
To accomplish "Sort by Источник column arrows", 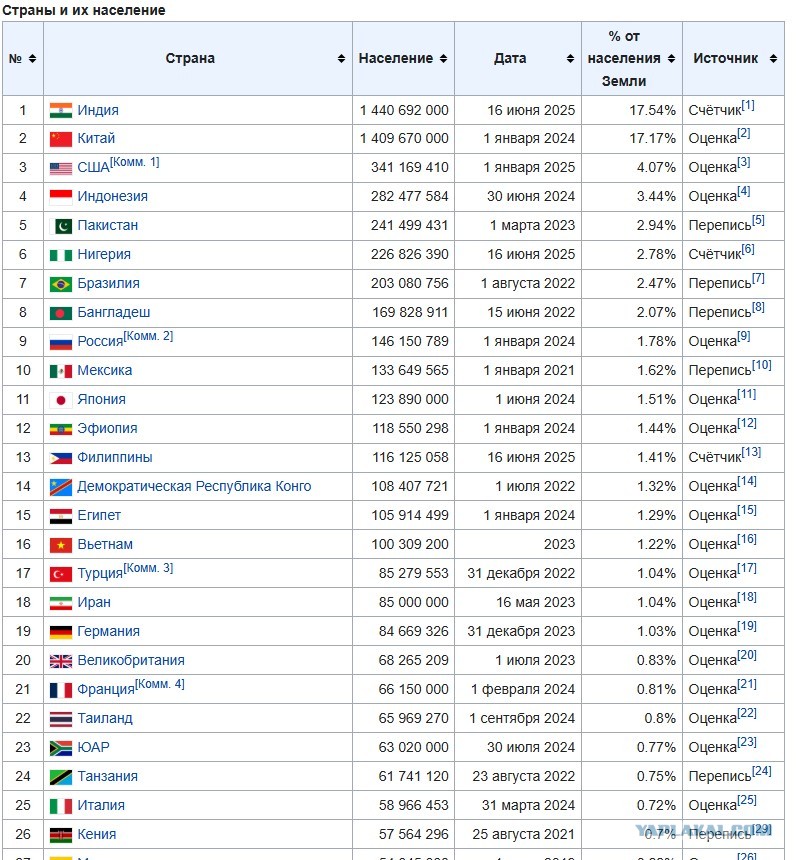I will pyautogui.click(x=773, y=59).
